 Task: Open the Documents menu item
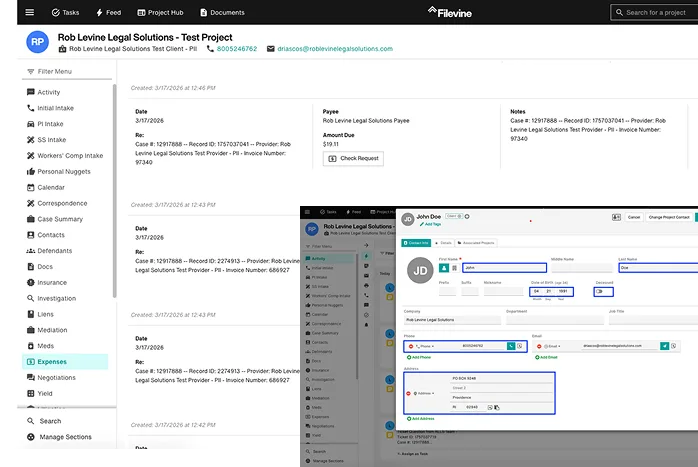click(222, 12)
